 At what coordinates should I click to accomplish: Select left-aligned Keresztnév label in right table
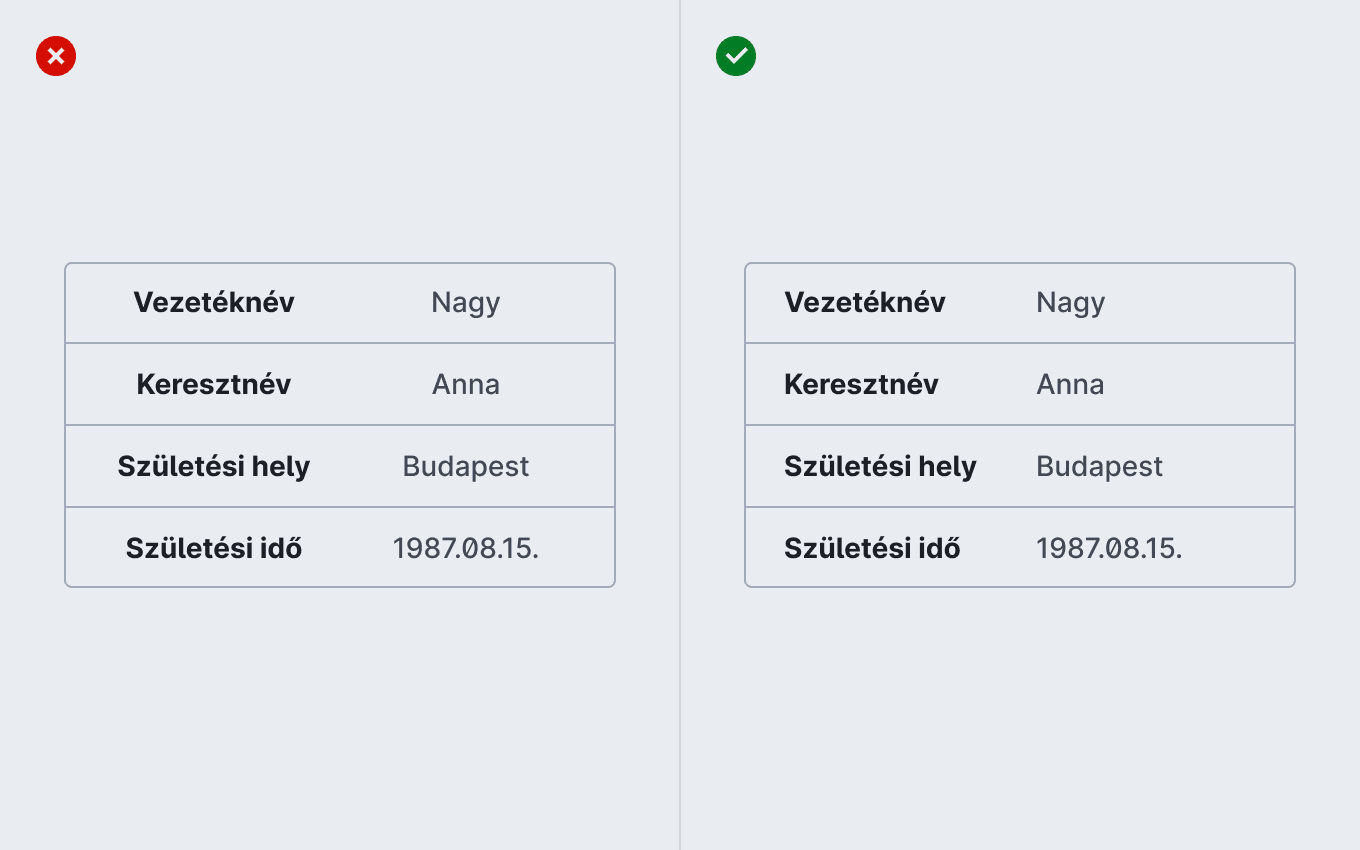point(861,384)
